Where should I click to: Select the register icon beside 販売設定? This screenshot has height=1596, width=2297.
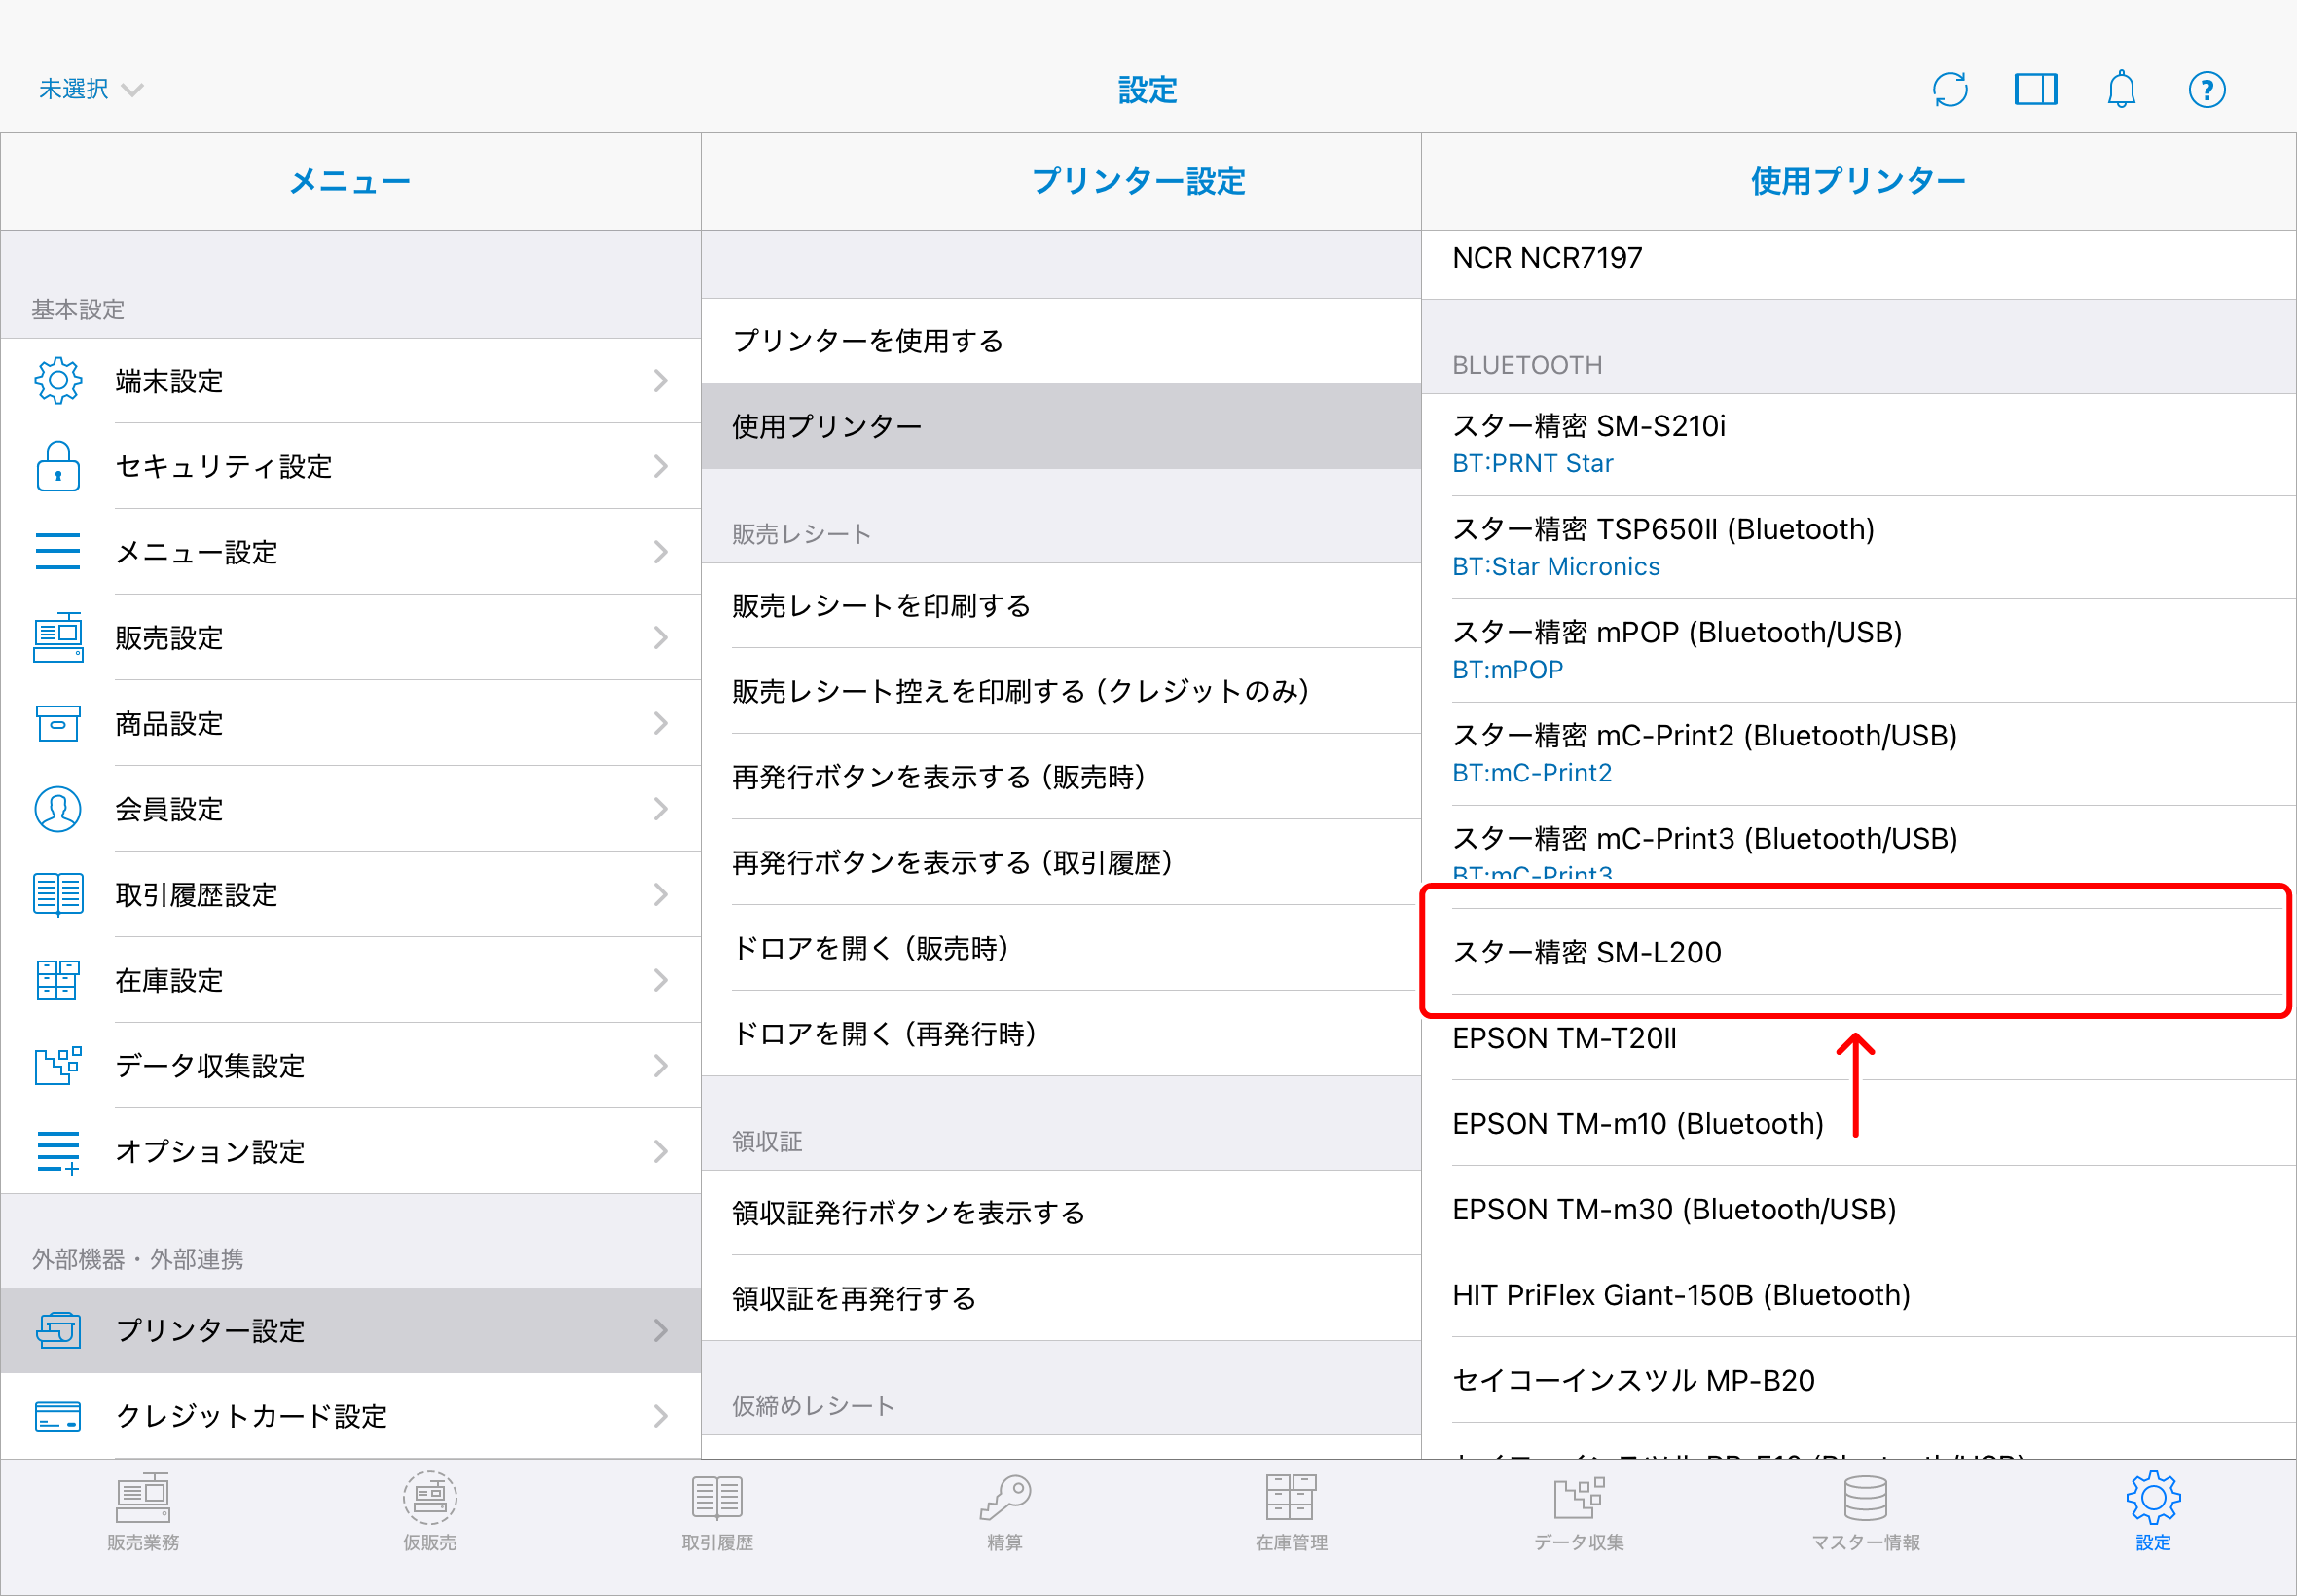[58, 638]
